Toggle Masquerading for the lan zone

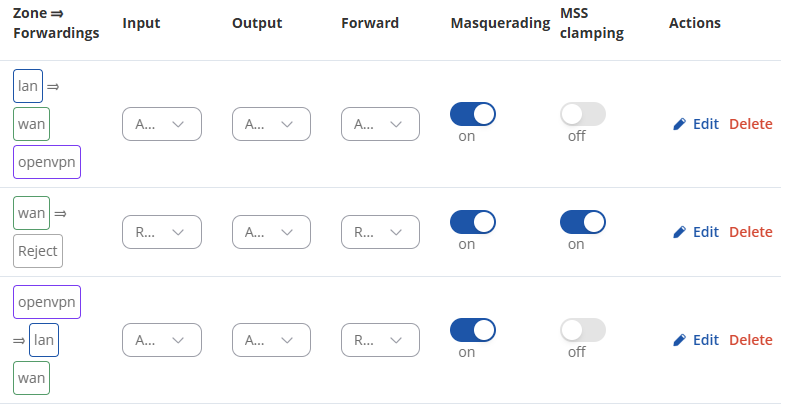click(473, 114)
